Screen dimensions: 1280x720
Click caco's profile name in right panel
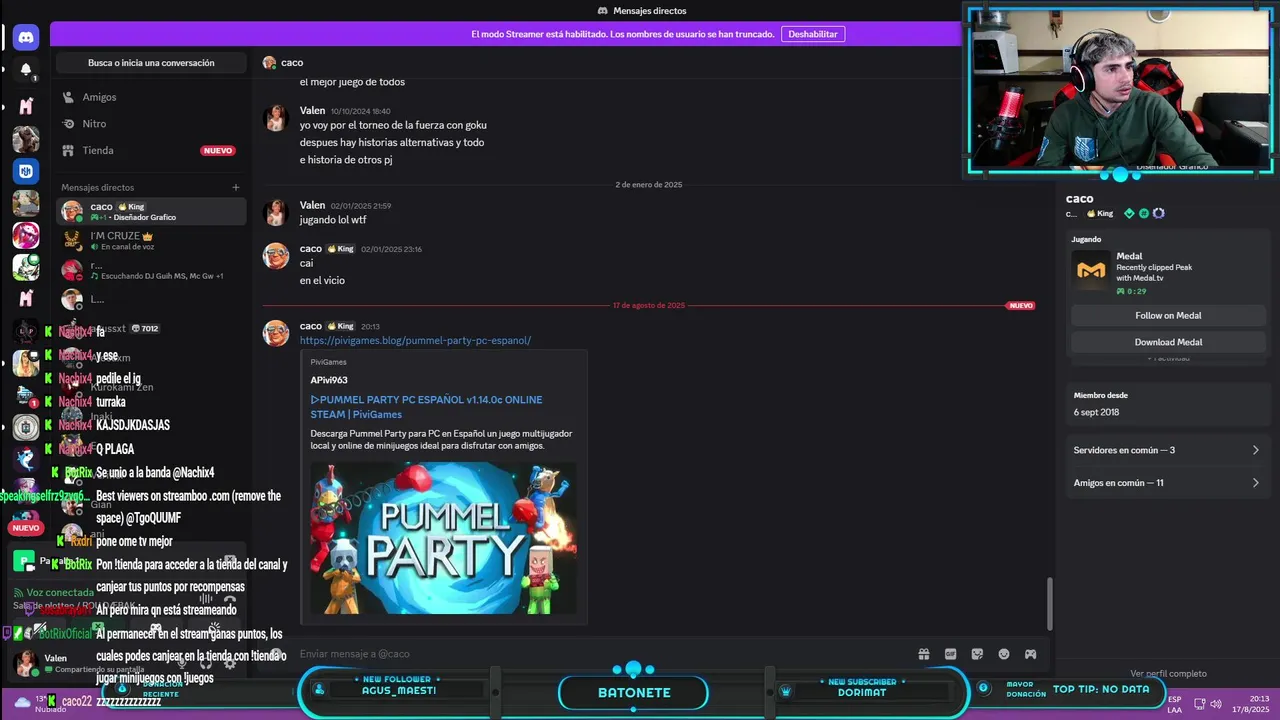coord(1080,198)
